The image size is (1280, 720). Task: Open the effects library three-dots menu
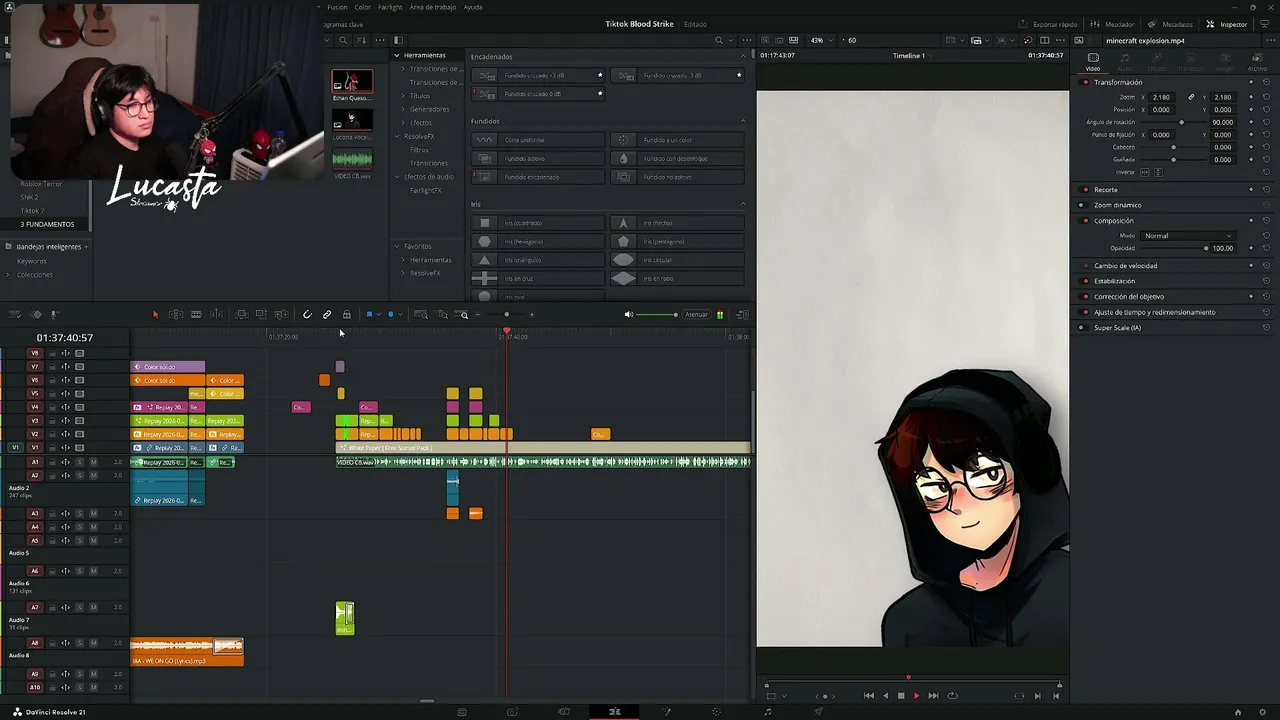tap(747, 41)
